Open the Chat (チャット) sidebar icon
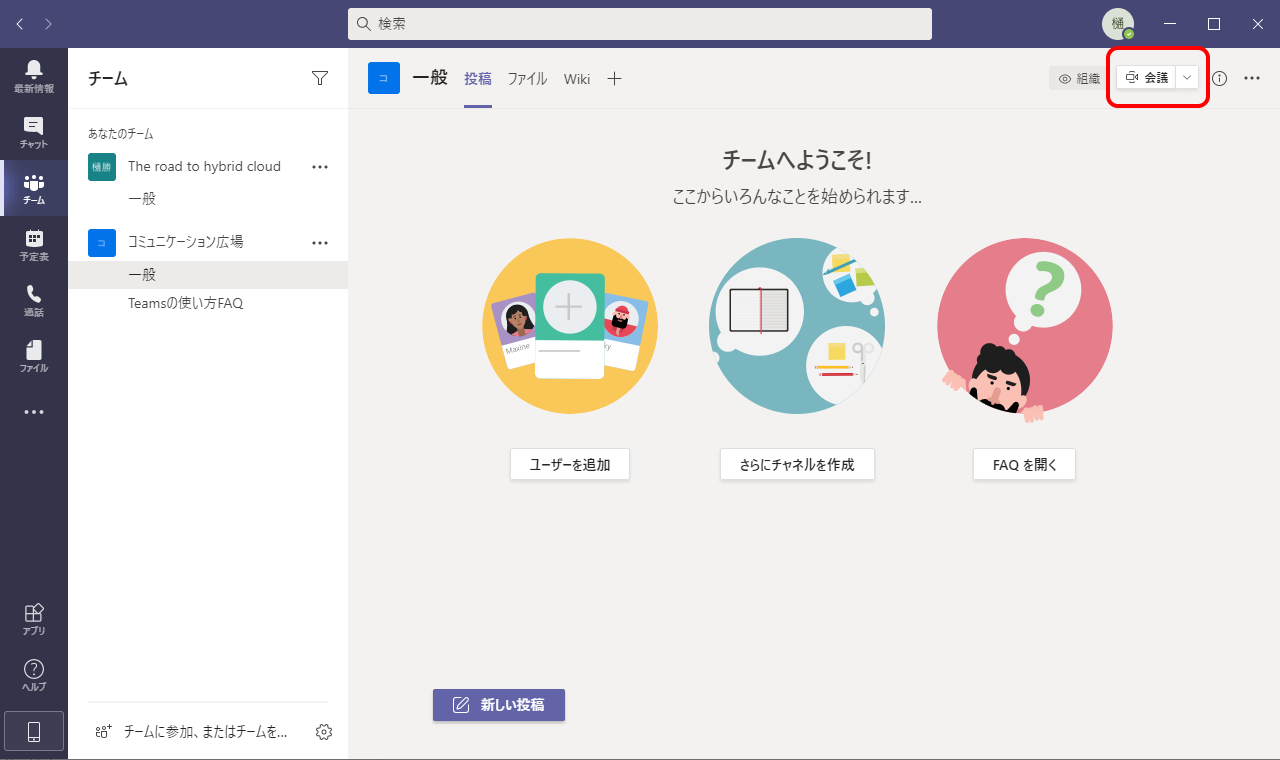 pyautogui.click(x=34, y=132)
